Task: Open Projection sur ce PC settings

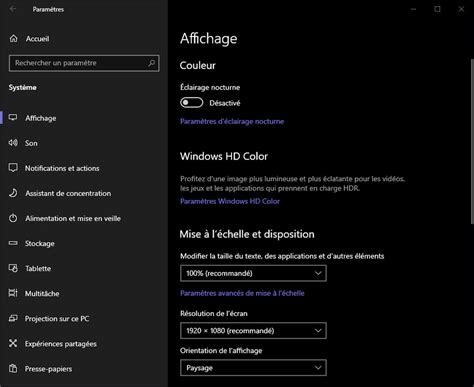Action: click(84, 319)
